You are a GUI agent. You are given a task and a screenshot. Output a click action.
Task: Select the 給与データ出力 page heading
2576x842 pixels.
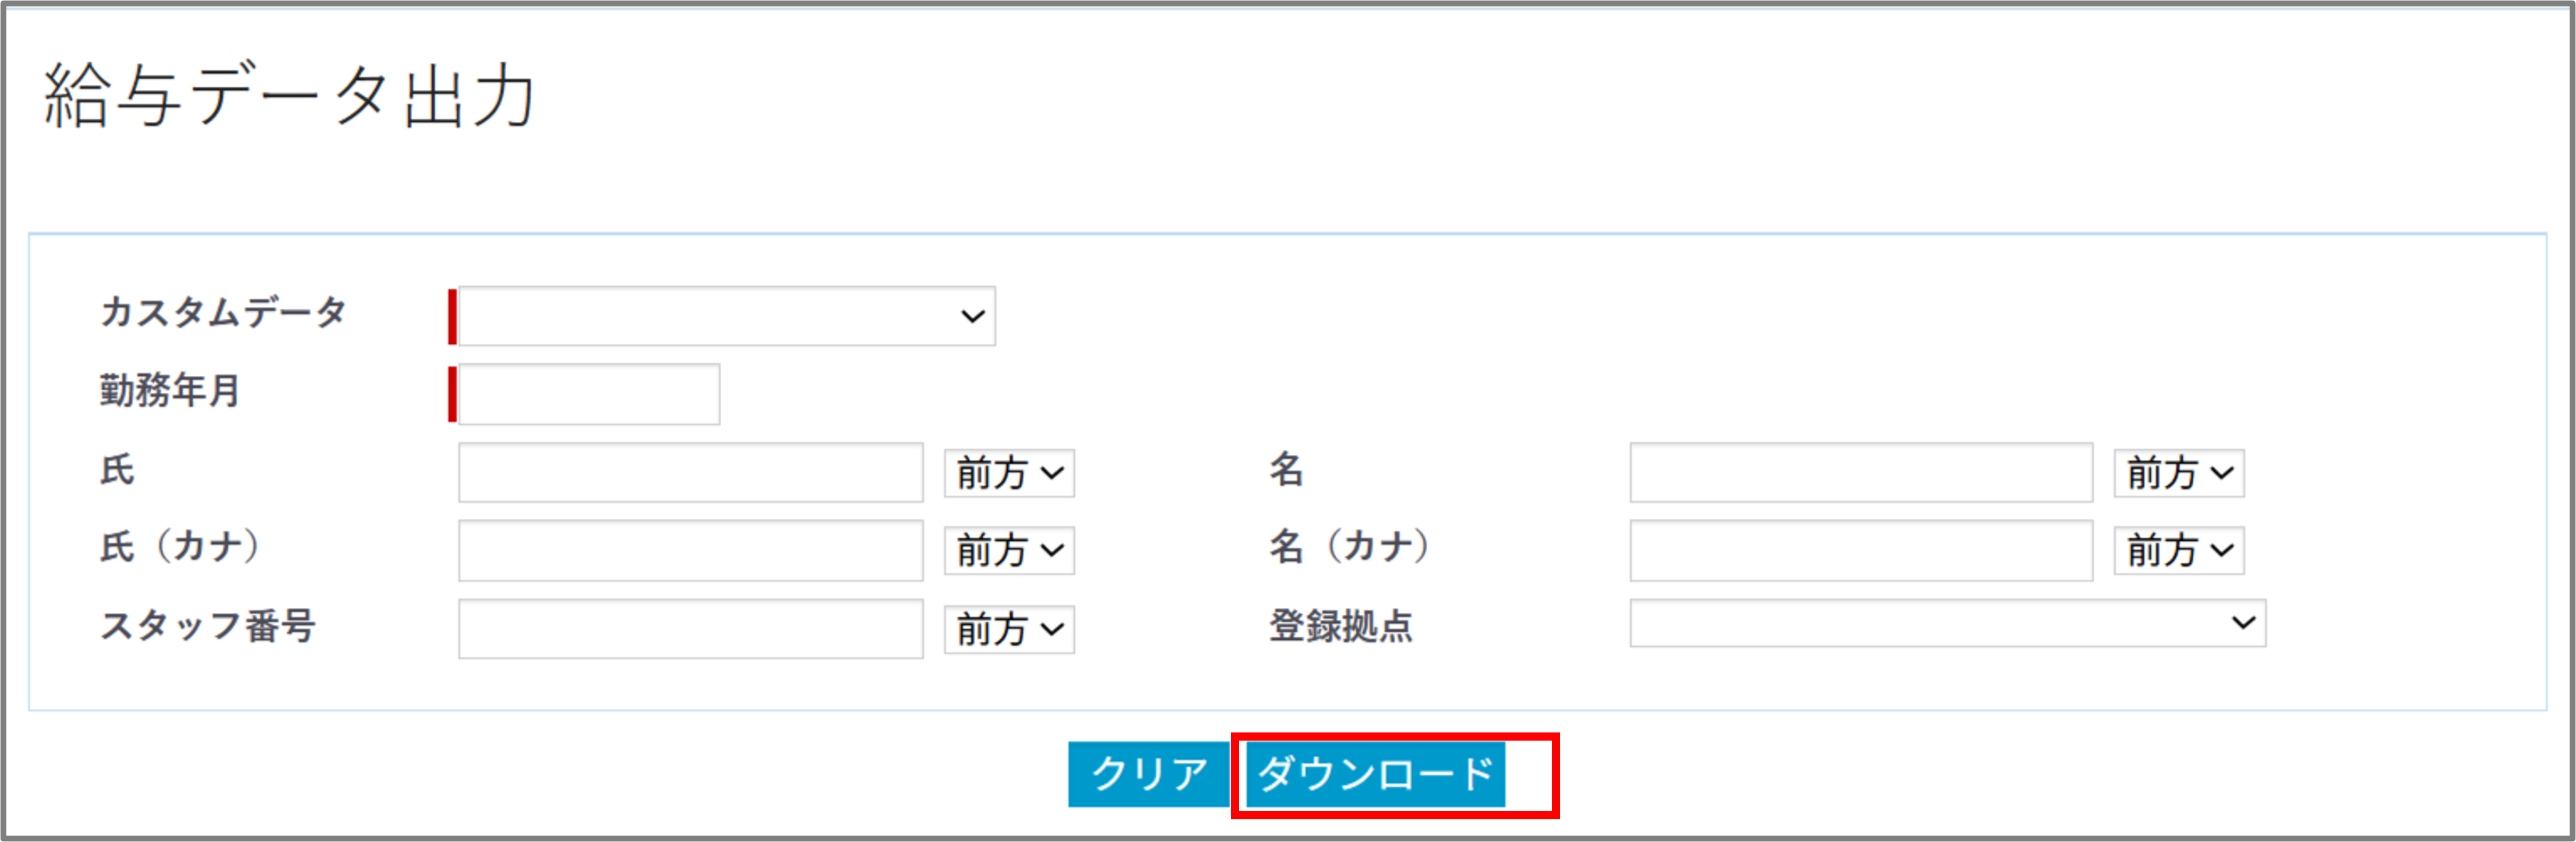click(290, 96)
